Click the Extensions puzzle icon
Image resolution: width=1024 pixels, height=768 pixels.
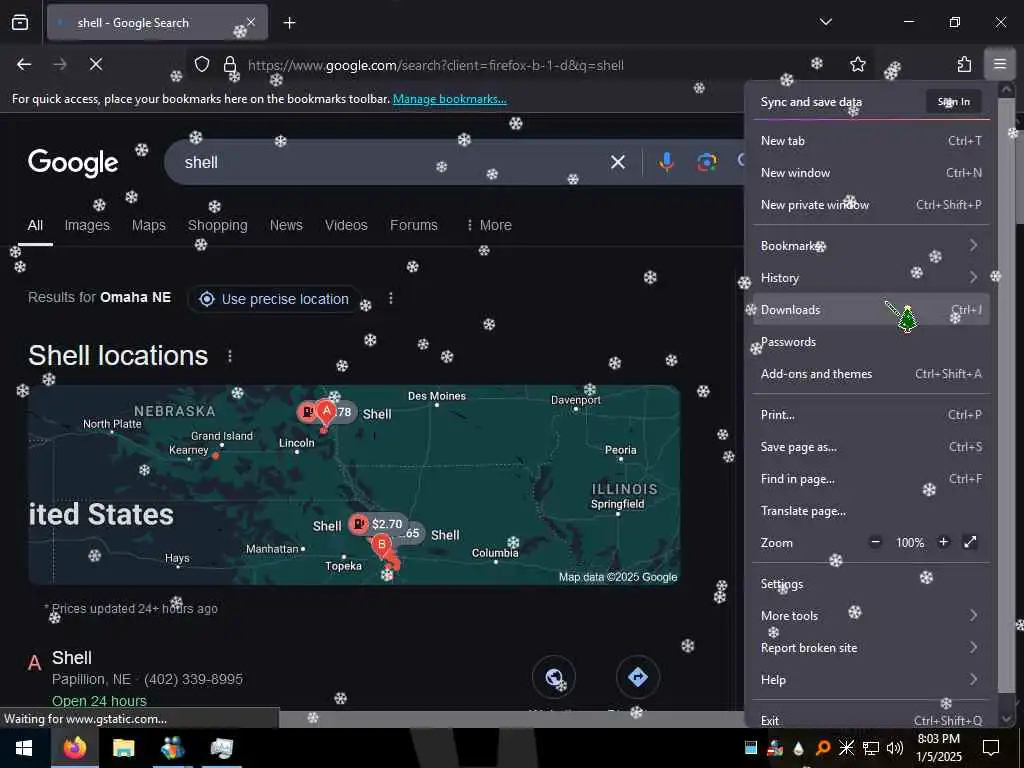964,64
